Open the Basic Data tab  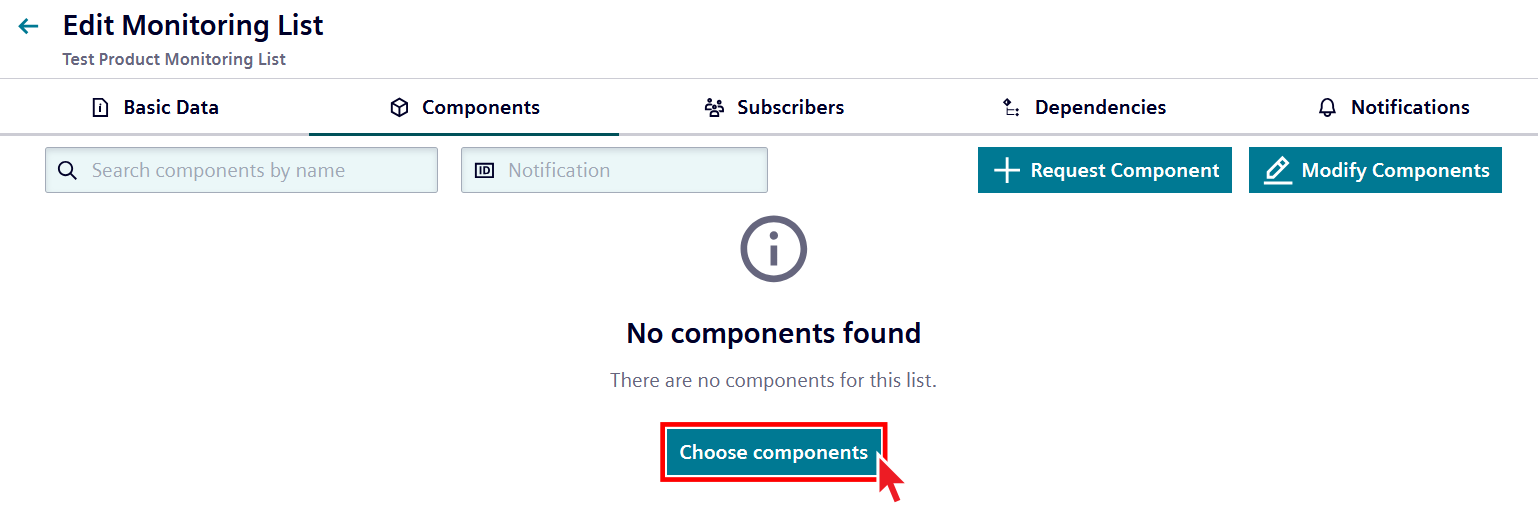171,108
